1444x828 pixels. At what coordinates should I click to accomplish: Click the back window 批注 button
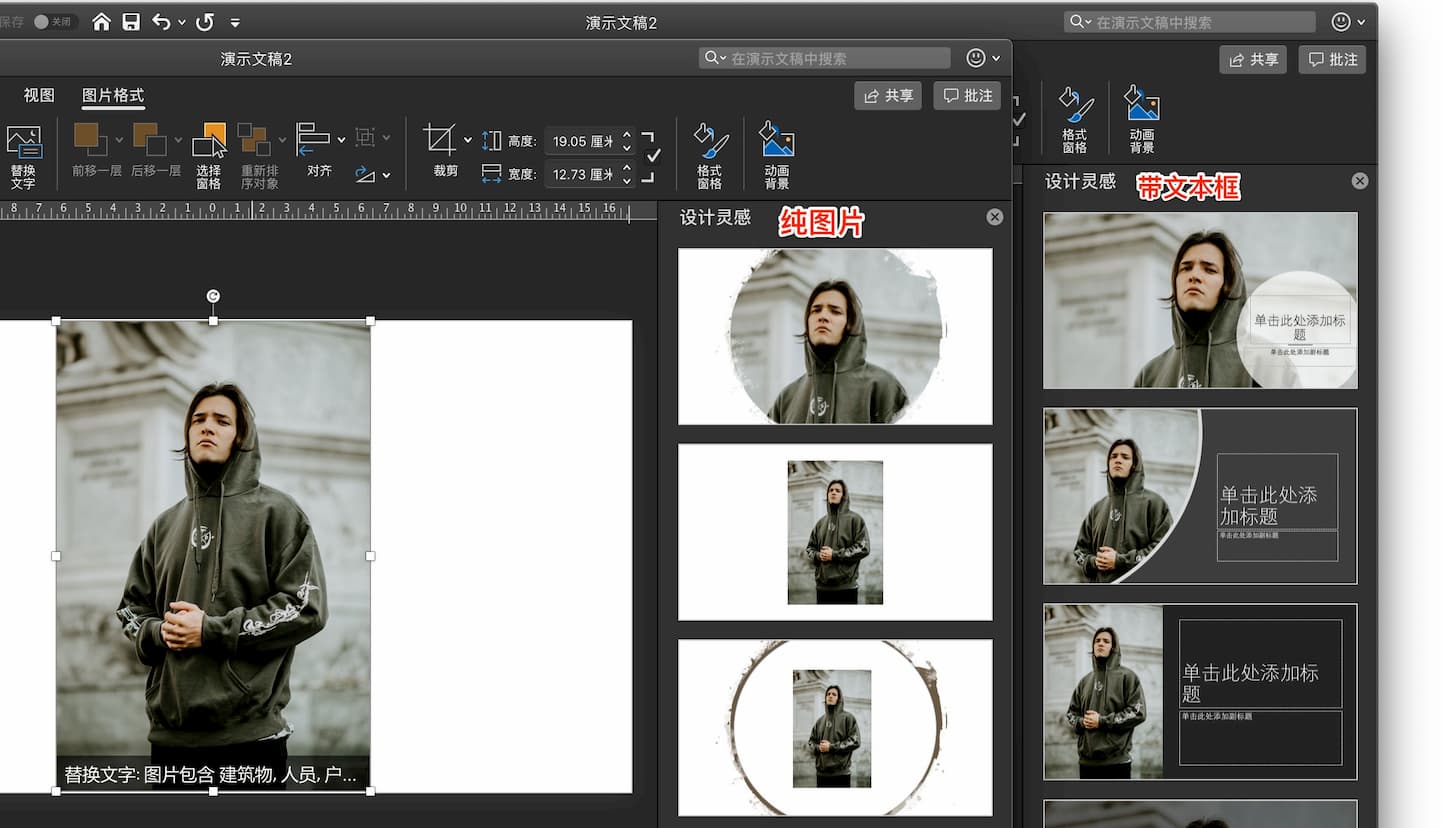[x=1332, y=59]
